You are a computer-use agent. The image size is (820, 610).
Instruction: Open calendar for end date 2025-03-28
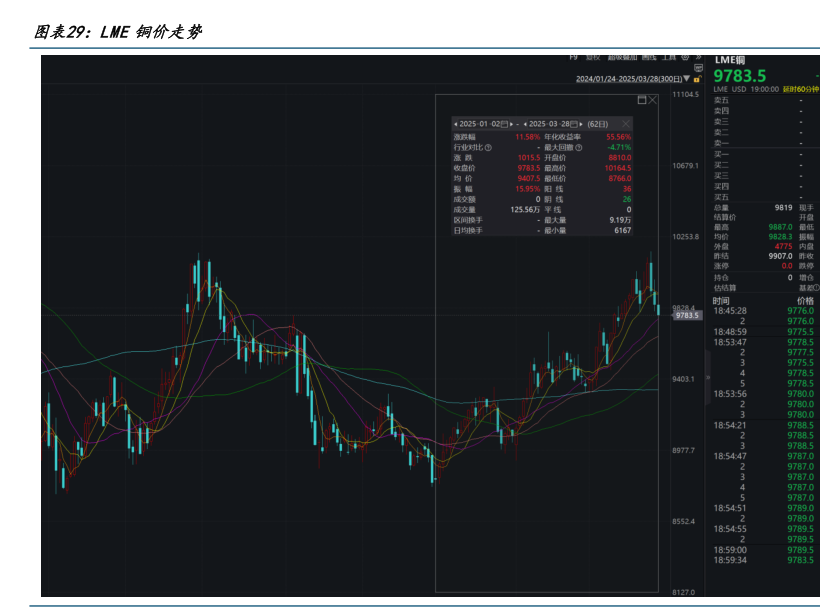(574, 124)
